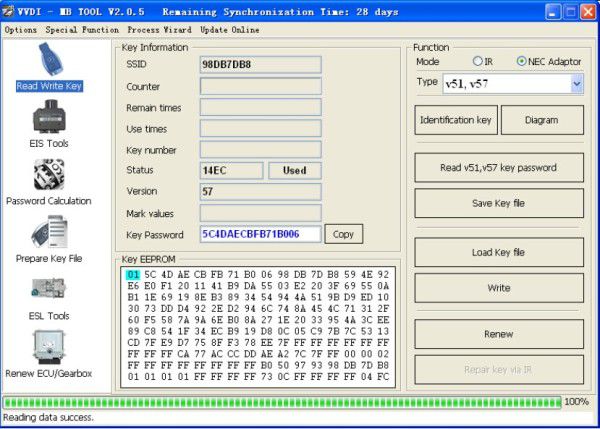Click the empty Use times field
Viewport: 600px width, 429px height.
coord(261,129)
